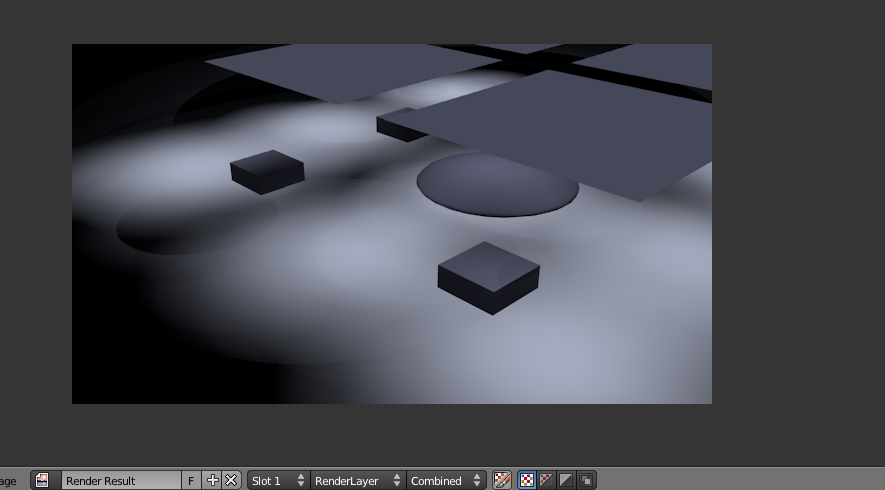This screenshot has height=490, width=885.
Task: Click the rendered image preview
Action: [392, 224]
